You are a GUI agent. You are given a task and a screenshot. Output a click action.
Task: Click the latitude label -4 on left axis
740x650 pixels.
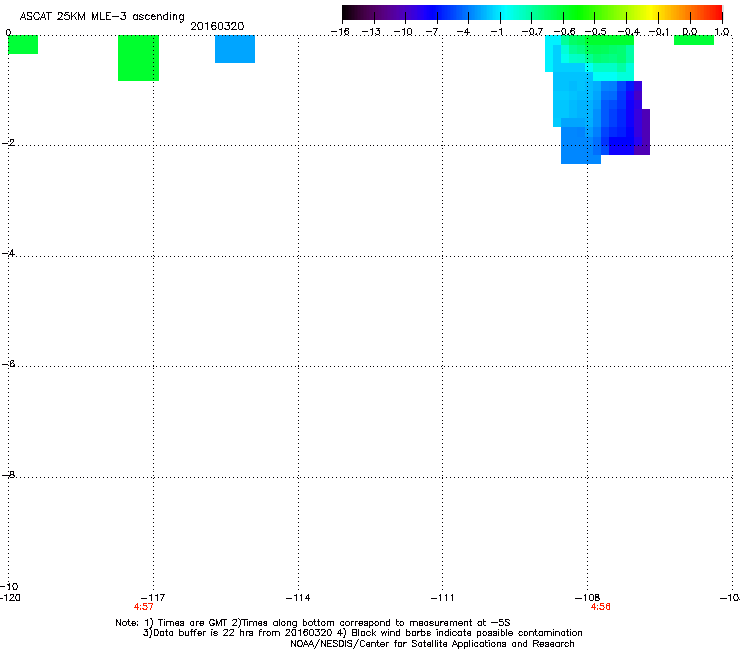8,253
